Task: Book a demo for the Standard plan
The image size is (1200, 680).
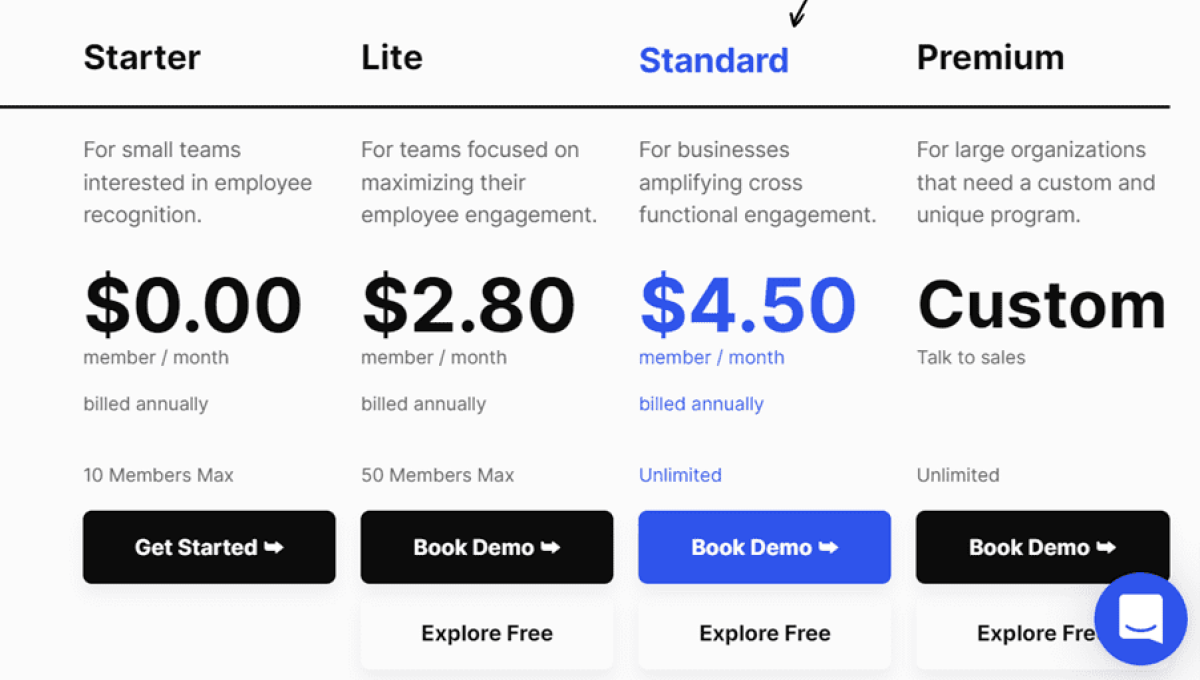Action: (764, 547)
